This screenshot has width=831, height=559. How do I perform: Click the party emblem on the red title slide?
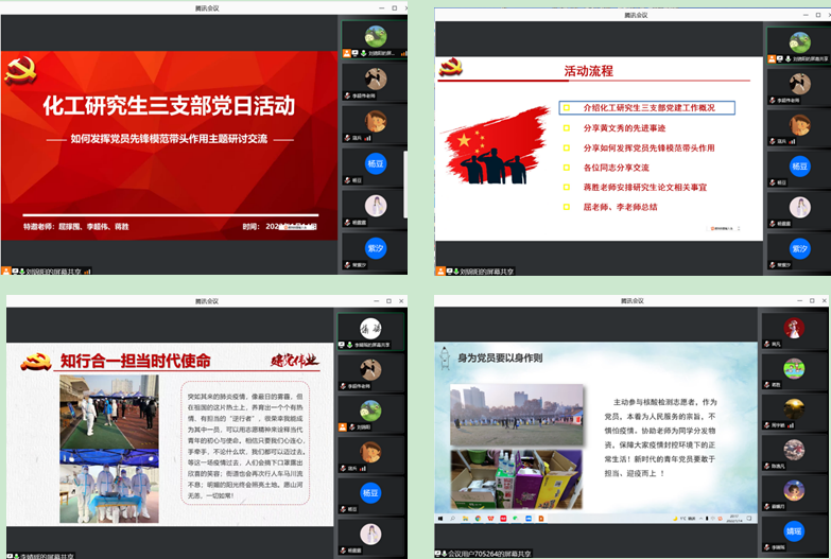coord(18,72)
